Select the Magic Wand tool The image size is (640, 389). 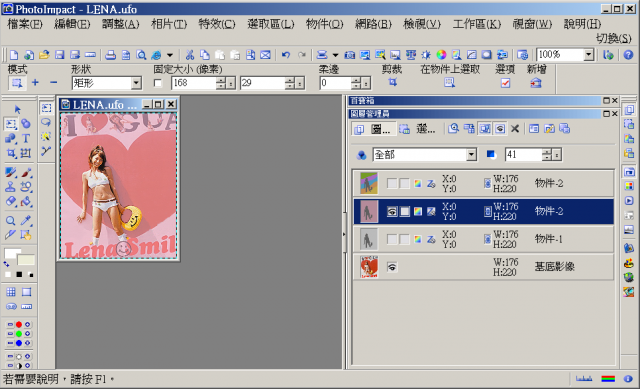(x=46, y=136)
